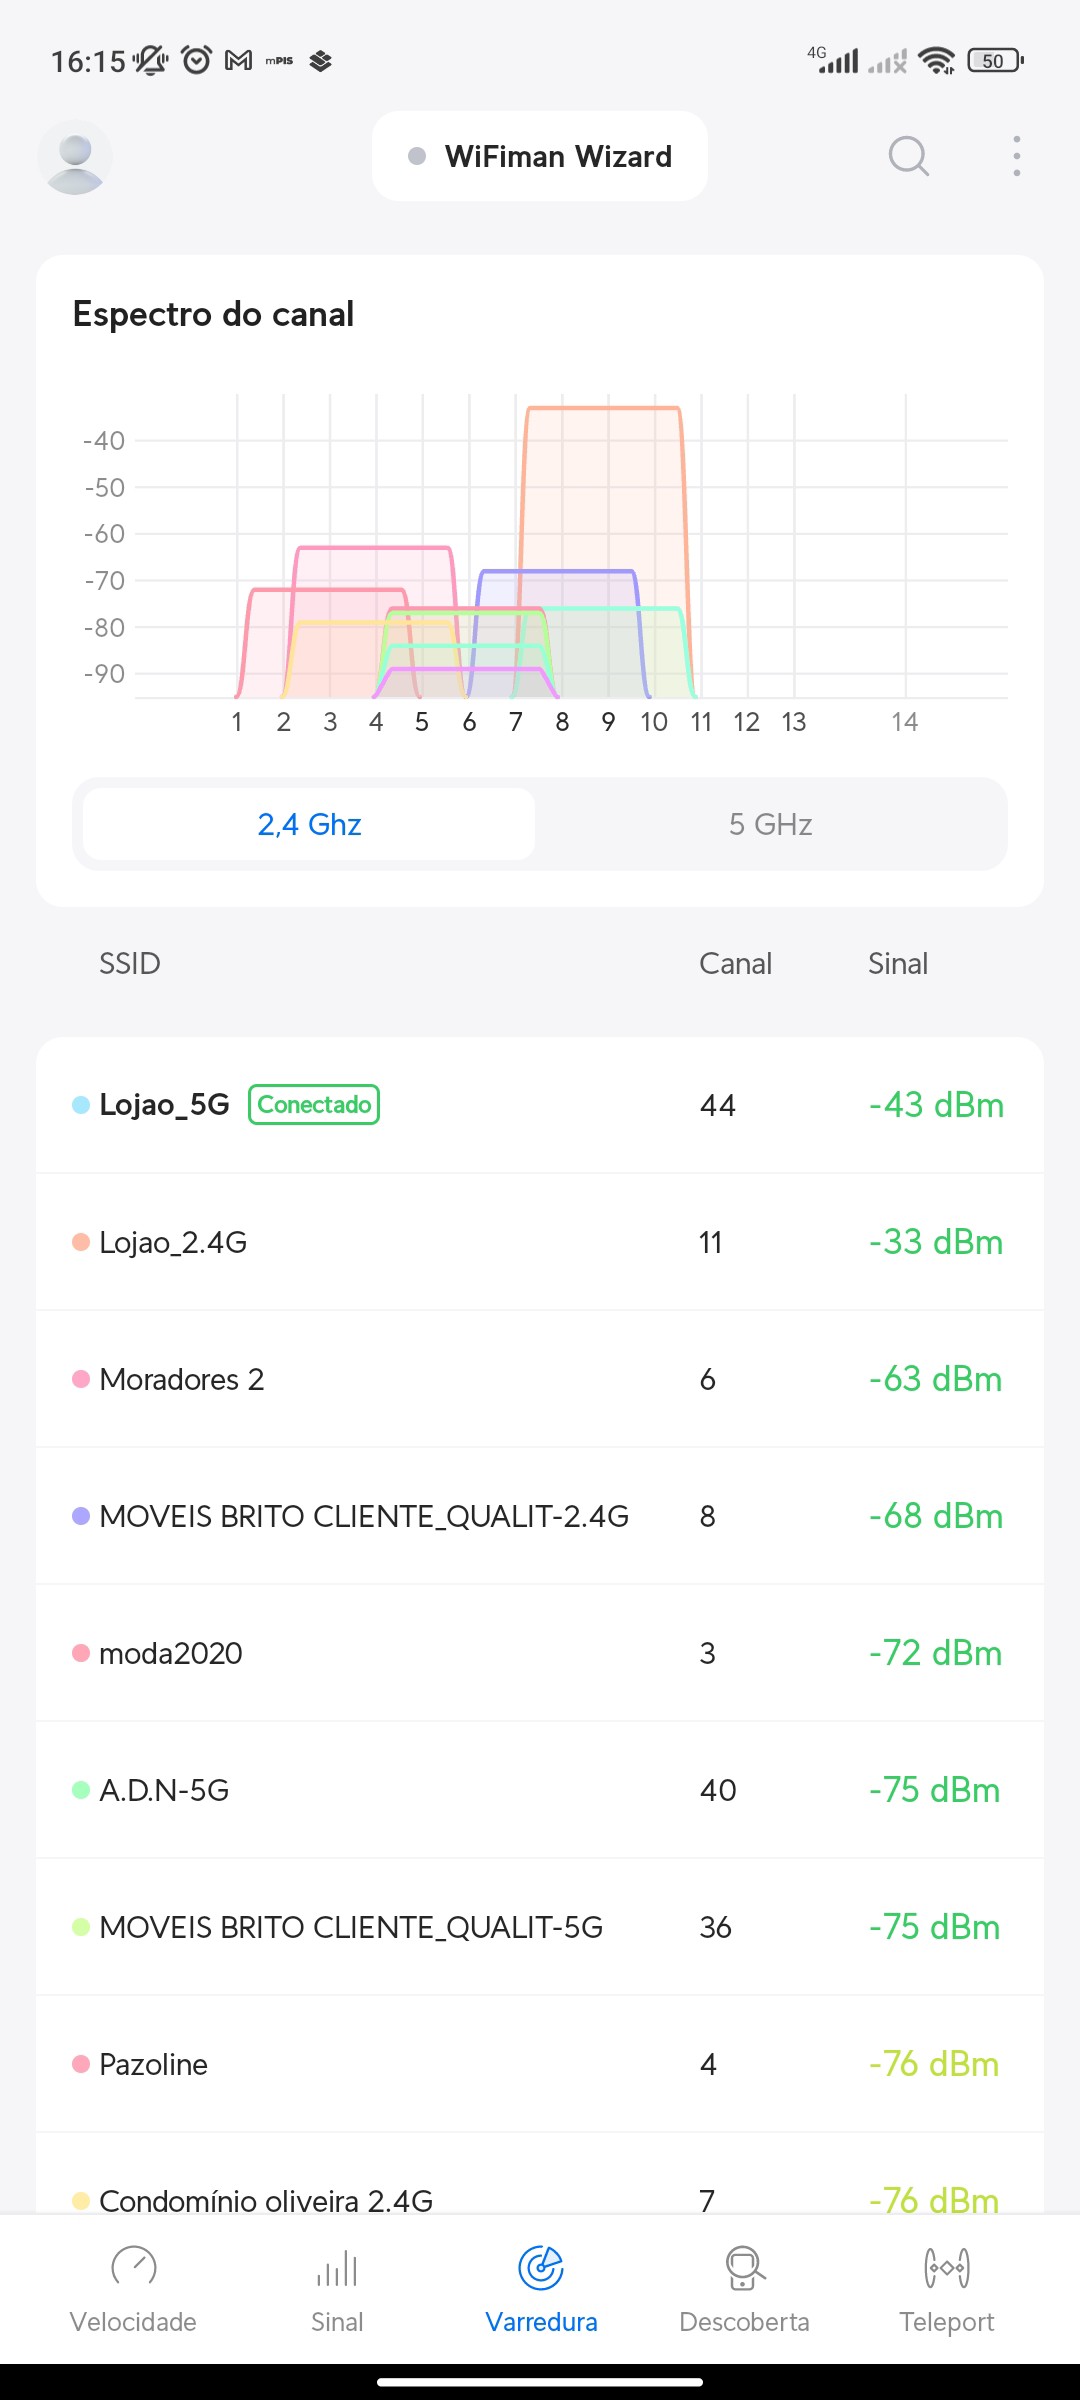This screenshot has height=2400, width=1080.
Task: Tap the Moradores 2 network row
Action: (x=540, y=1379)
